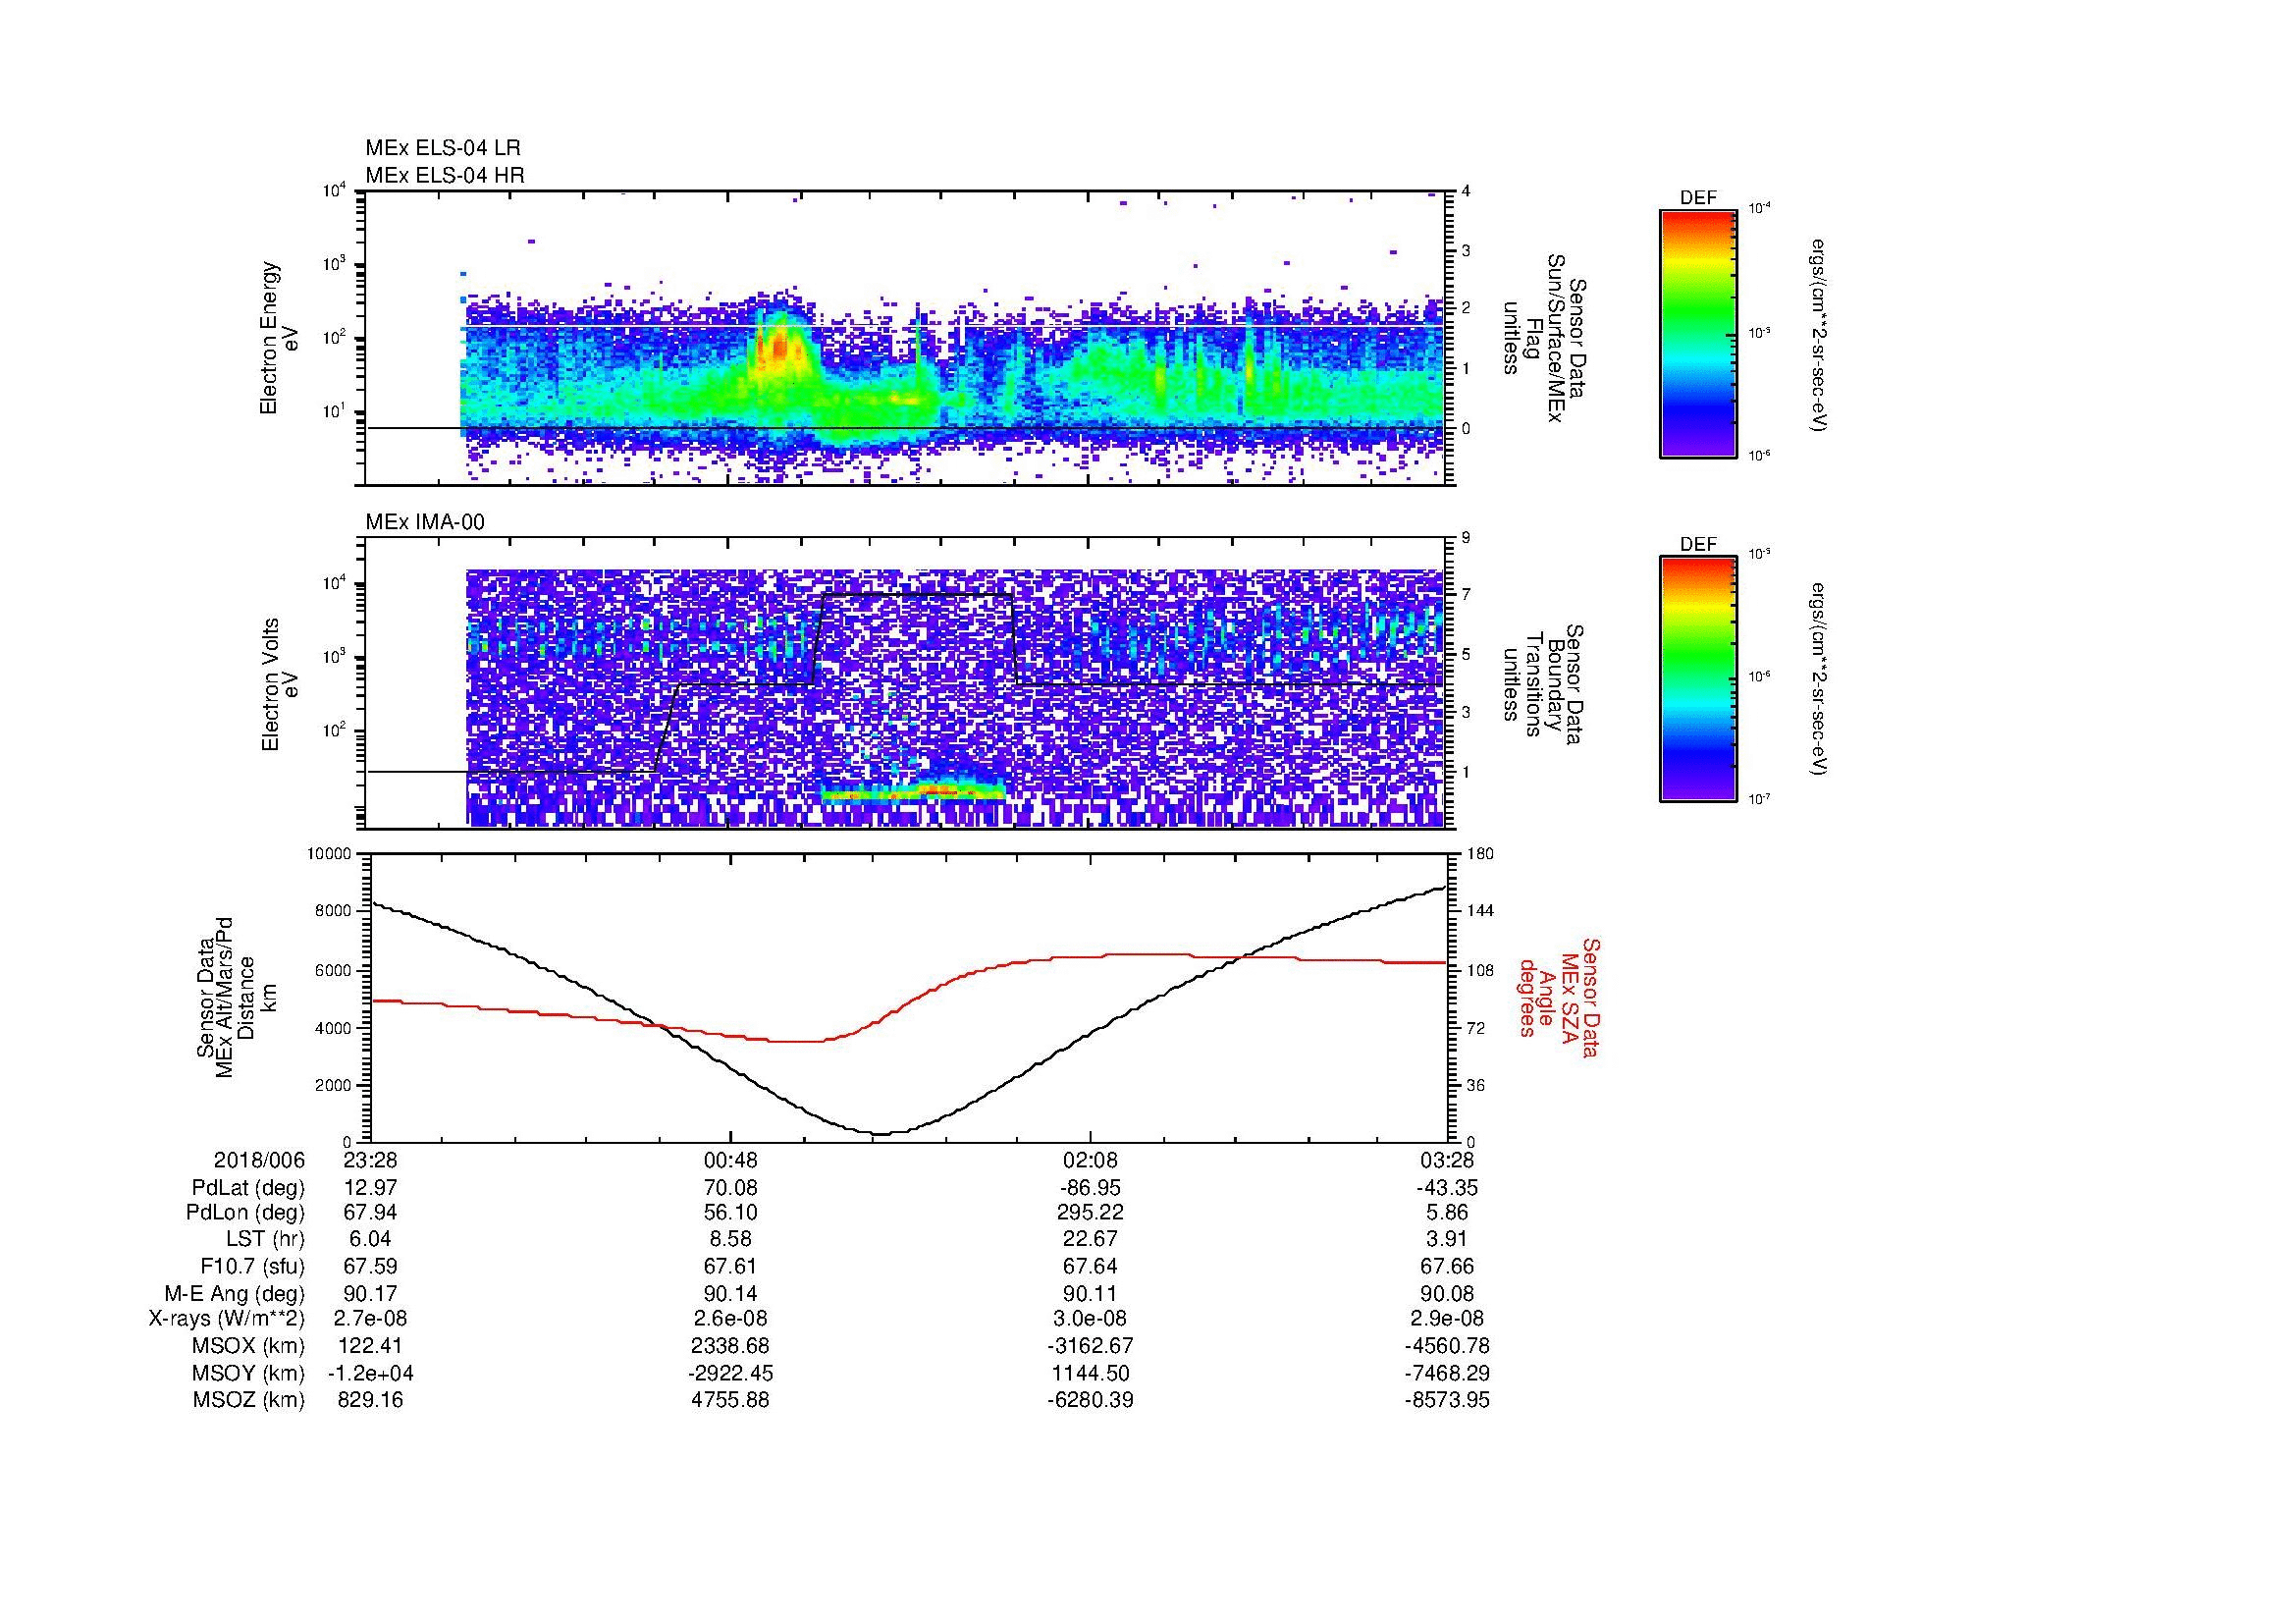Click the MSOZ value '-8573.95'
Screen dimensions: 2296x1623
point(1447,1400)
